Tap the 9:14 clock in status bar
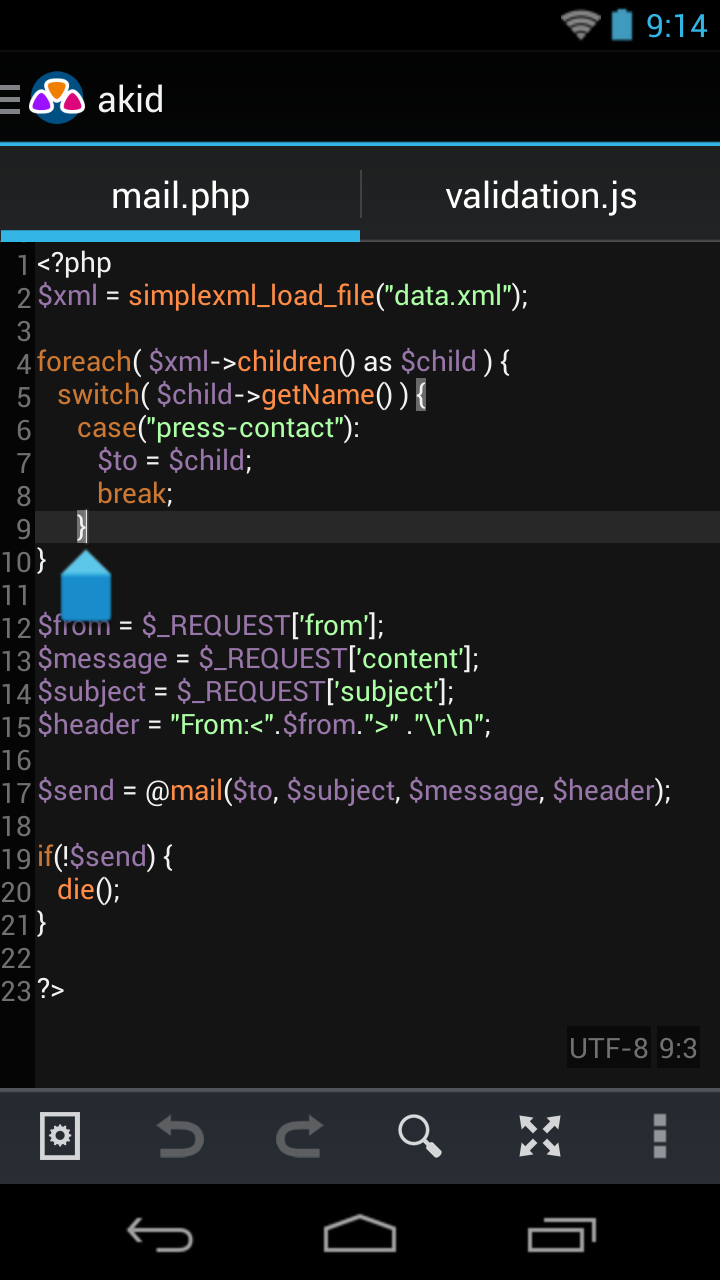The height and width of the screenshot is (1280, 720). [677, 25]
